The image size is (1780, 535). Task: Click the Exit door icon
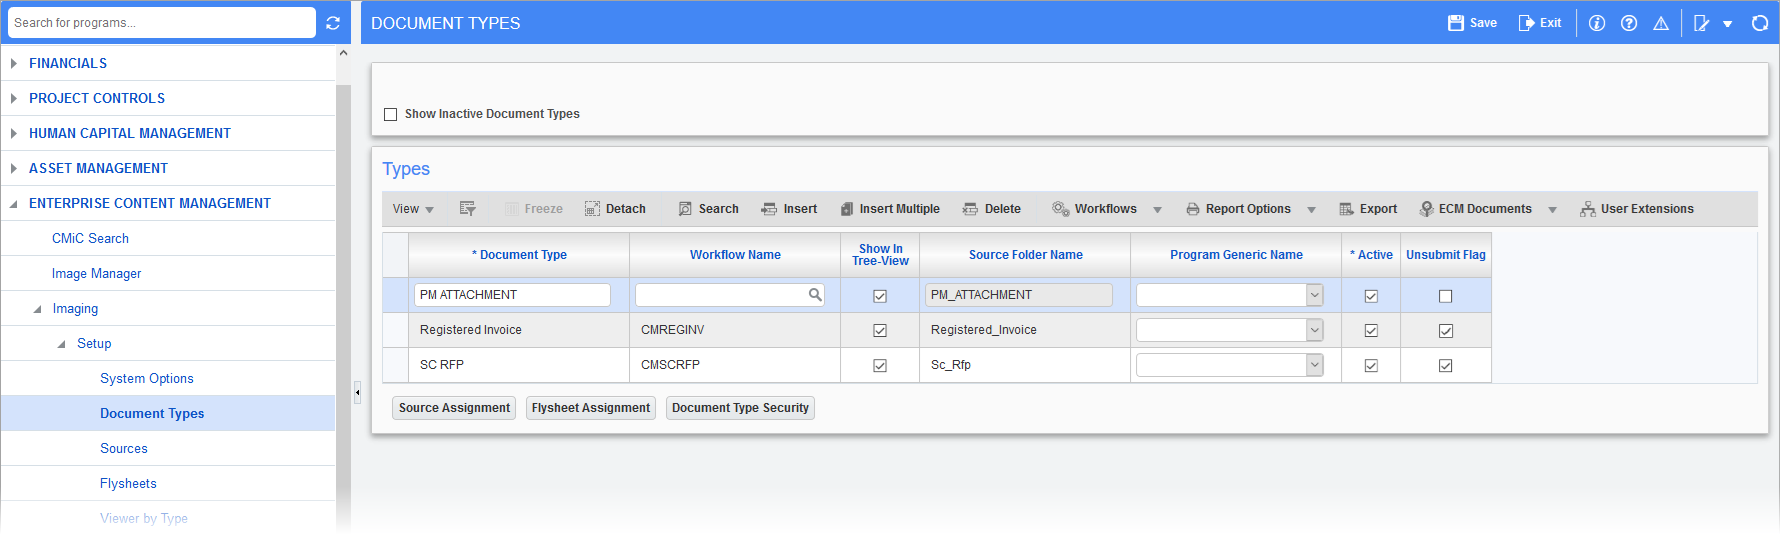click(x=1526, y=23)
